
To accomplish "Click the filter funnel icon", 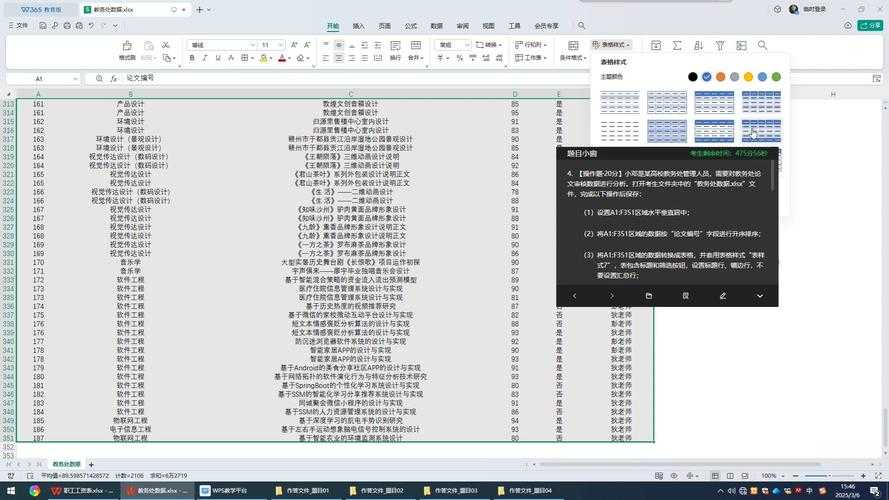I will click(719, 46).
